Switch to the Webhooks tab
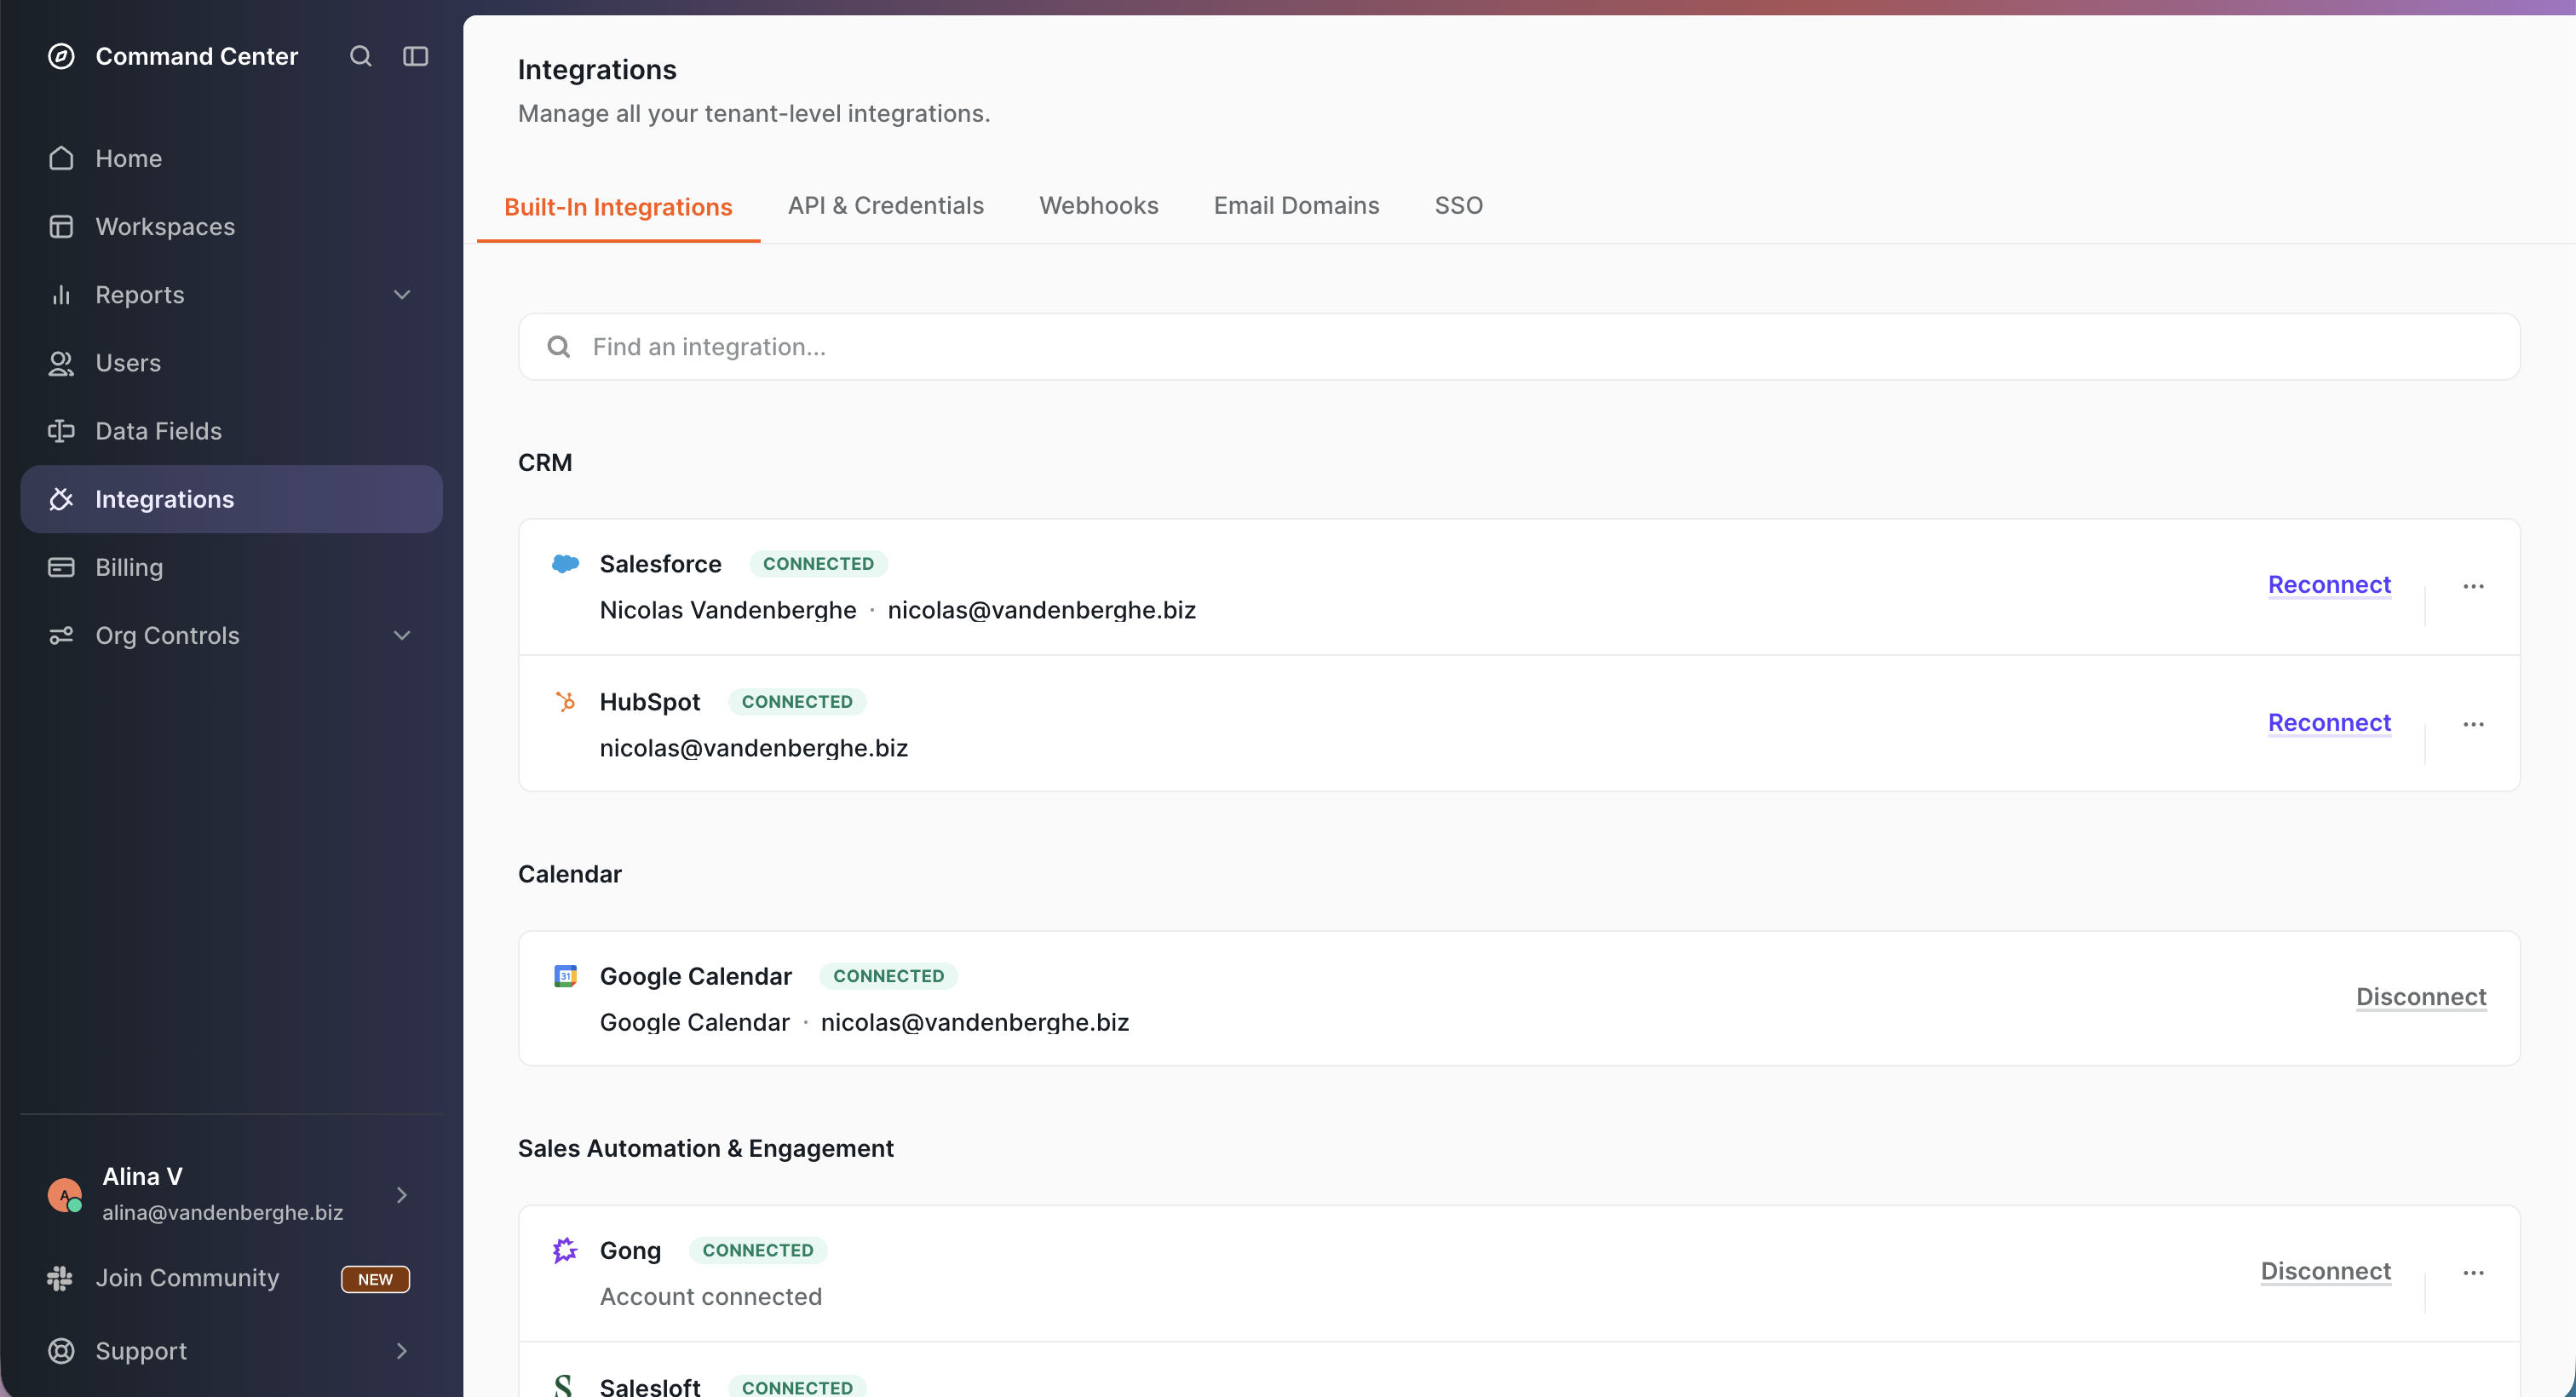 pos(1098,205)
